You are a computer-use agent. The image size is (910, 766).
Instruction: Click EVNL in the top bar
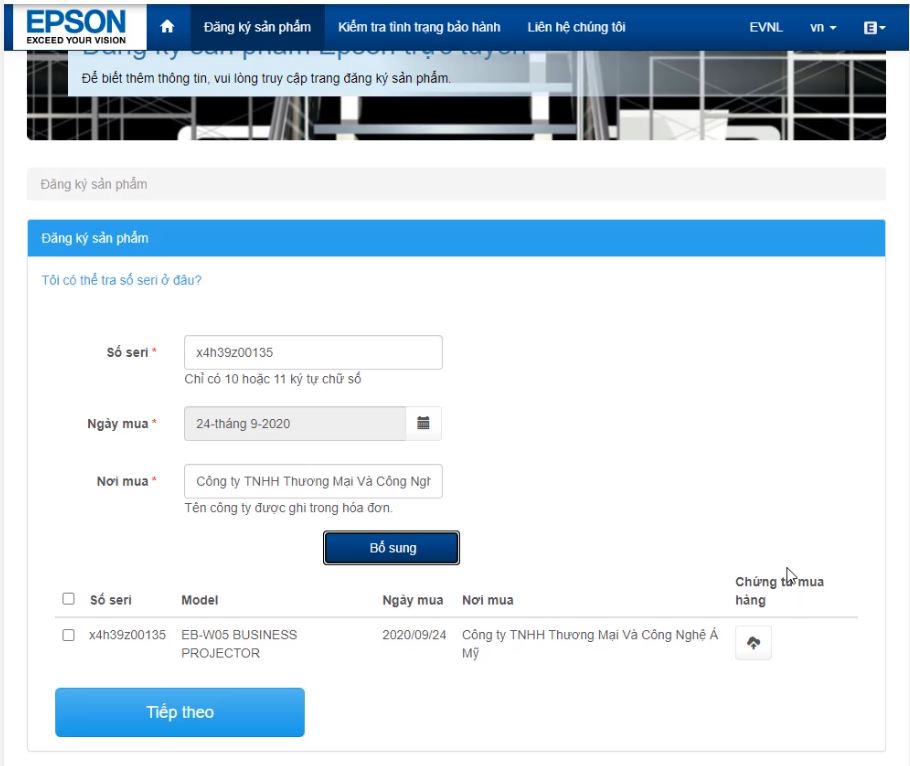pyautogui.click(x=765, y=27)
